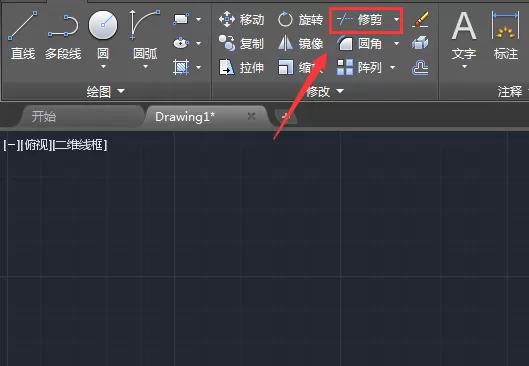529x366 pixels.
Task: Select the Dimension (标注) tool
Action: tap(505, 35)
